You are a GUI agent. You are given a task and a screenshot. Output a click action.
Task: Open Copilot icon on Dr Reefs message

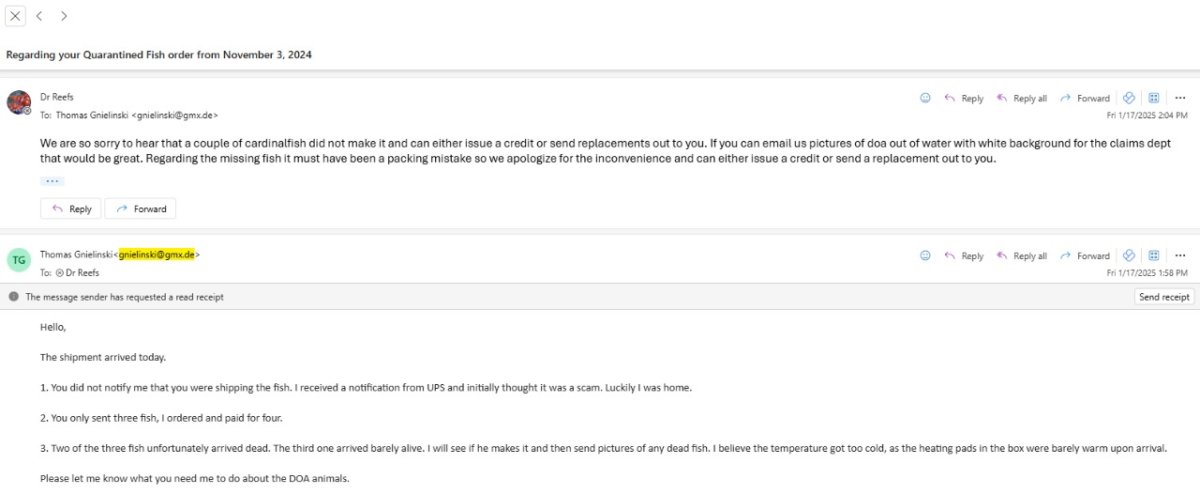[1128, 98]
